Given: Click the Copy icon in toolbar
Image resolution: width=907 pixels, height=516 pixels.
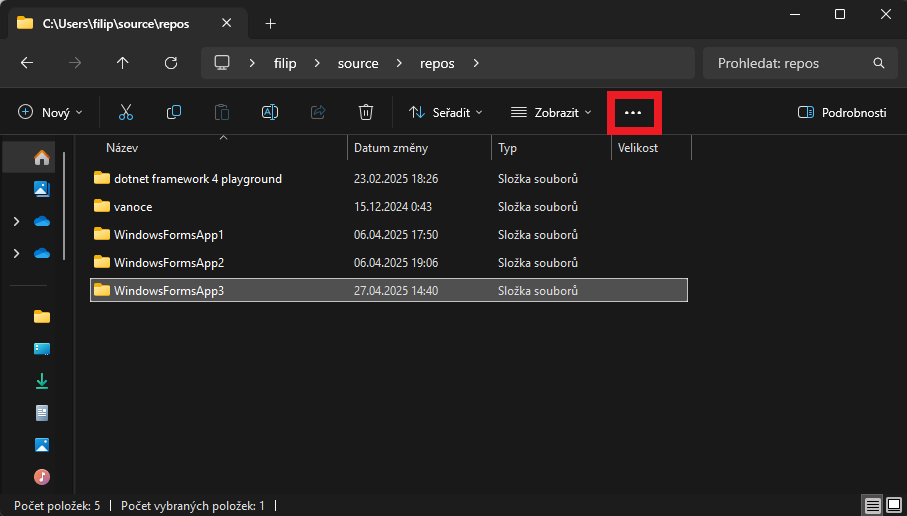Looking at the screenshot, I should tap(174, 113).
